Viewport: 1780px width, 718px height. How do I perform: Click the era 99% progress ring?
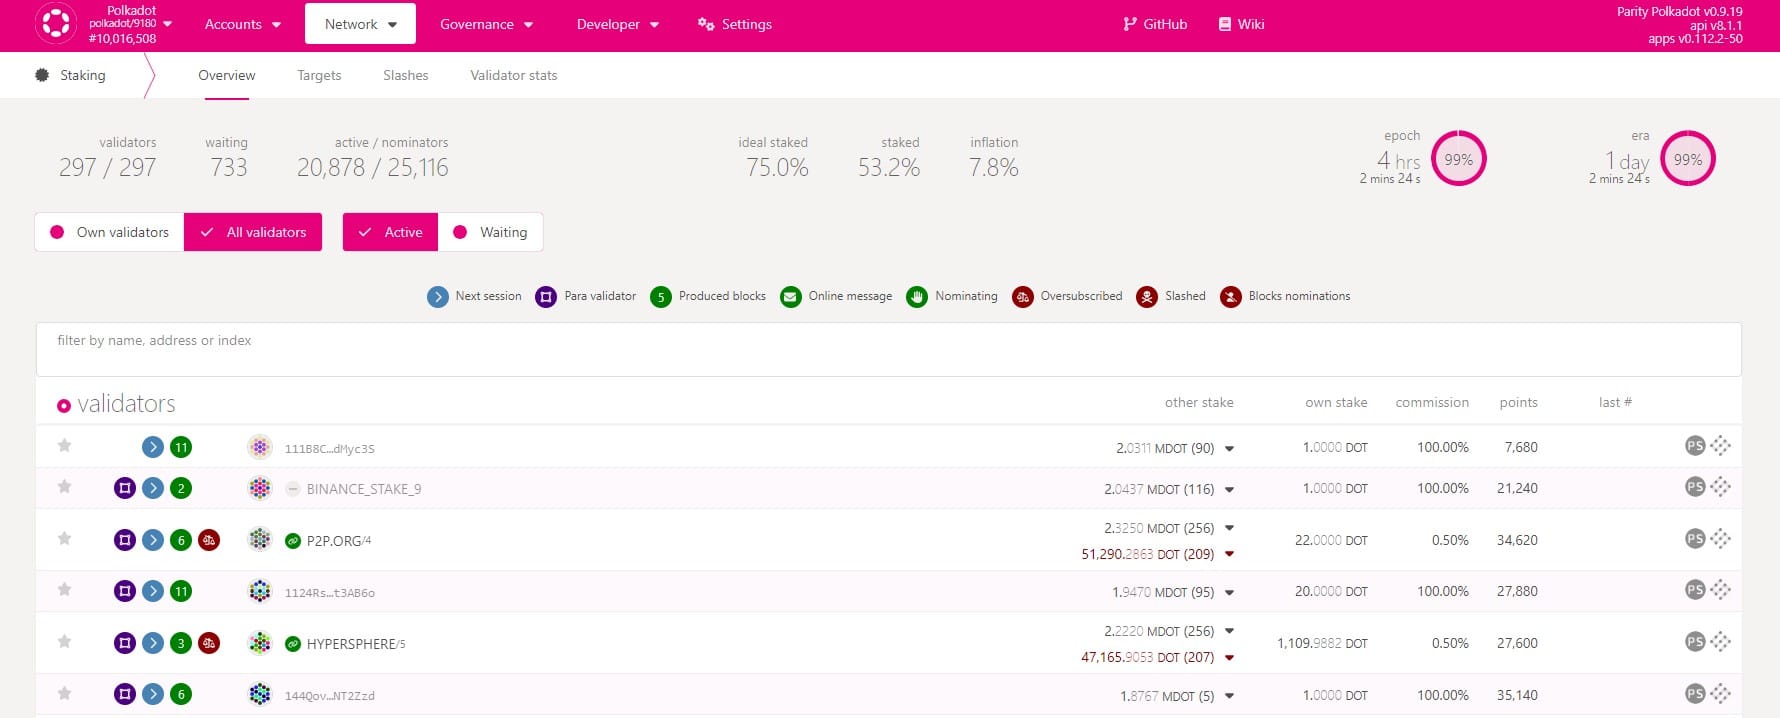(x=1688, y=159)
